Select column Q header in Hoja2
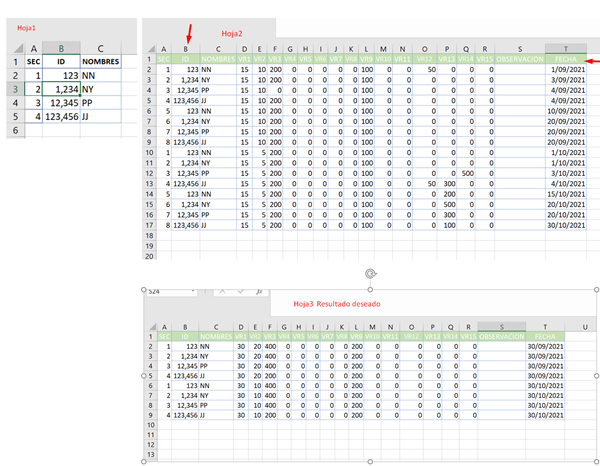Screen dimensions: 600x466 [466, 49]
